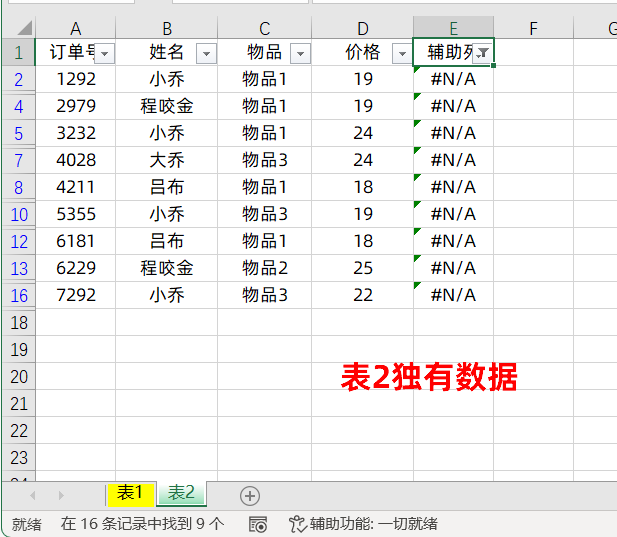Click cell containing order 4211
The image size is (617, 537).
tap(76, 187)
